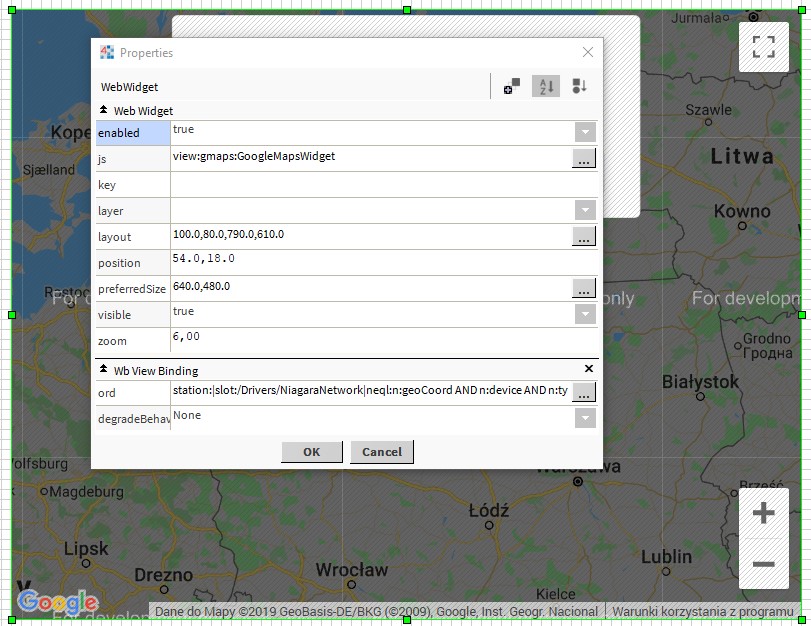Image resolution: width=811 pixels, height=626 pixels.
Task: Zoom out the map with minus button
Action: [763, 564]
